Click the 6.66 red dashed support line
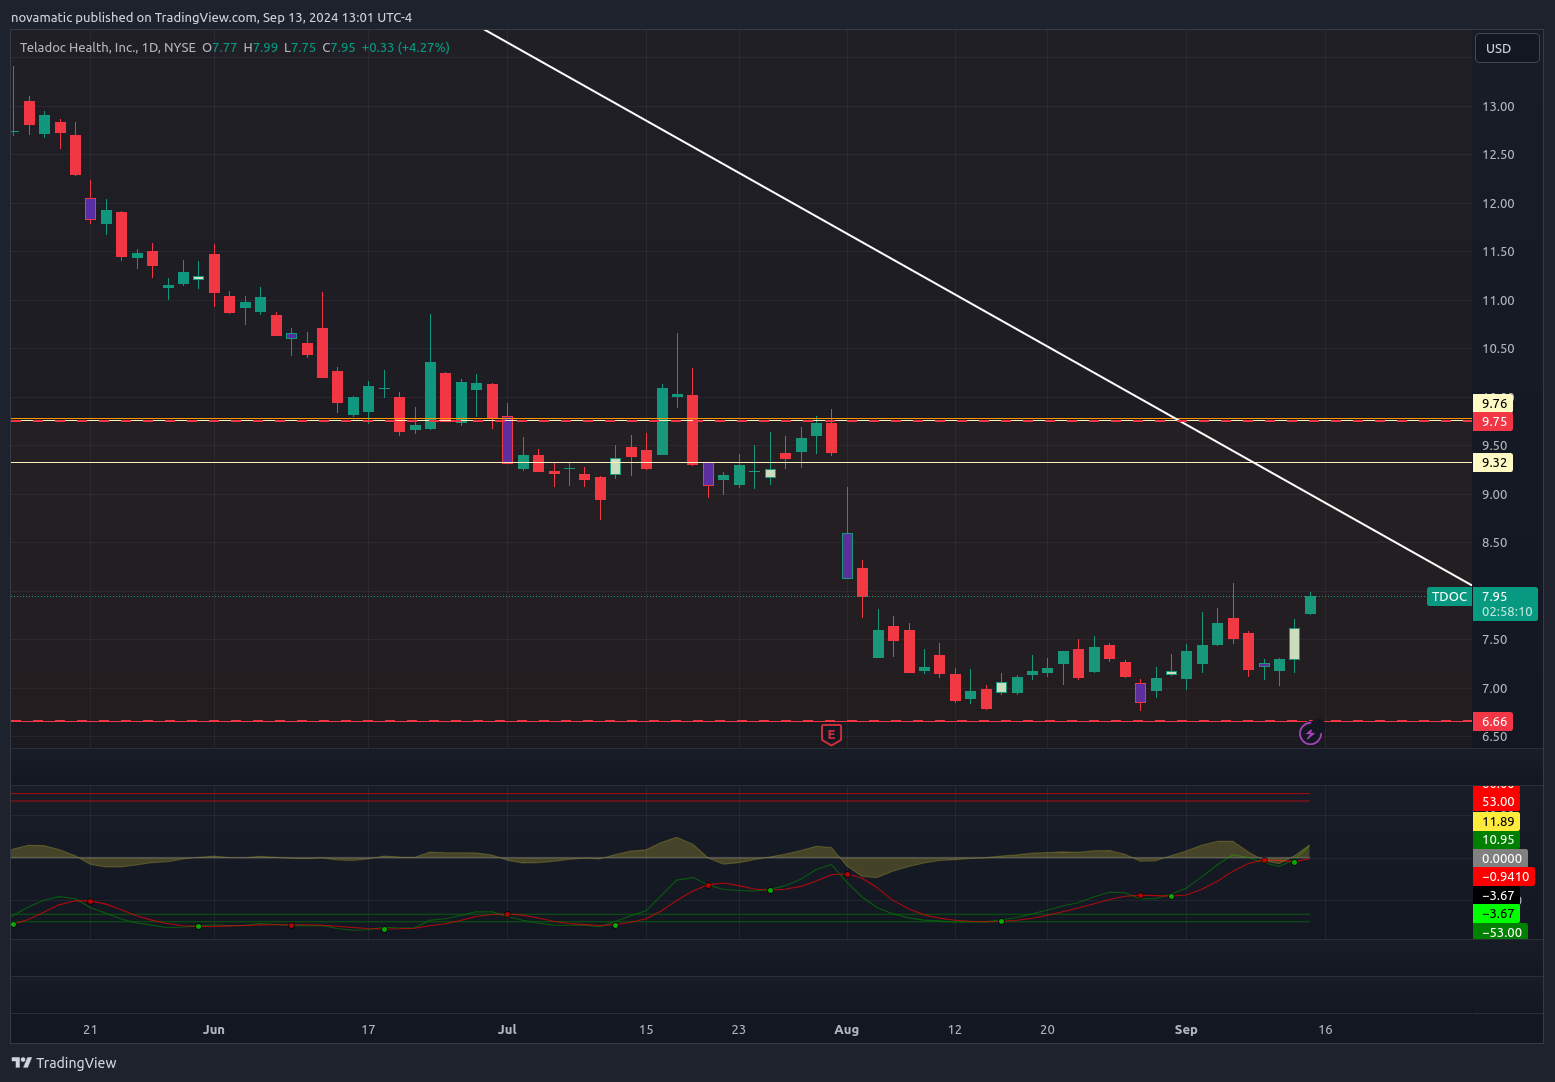Screen dimensions: 1555x1082 click(740, 720)
